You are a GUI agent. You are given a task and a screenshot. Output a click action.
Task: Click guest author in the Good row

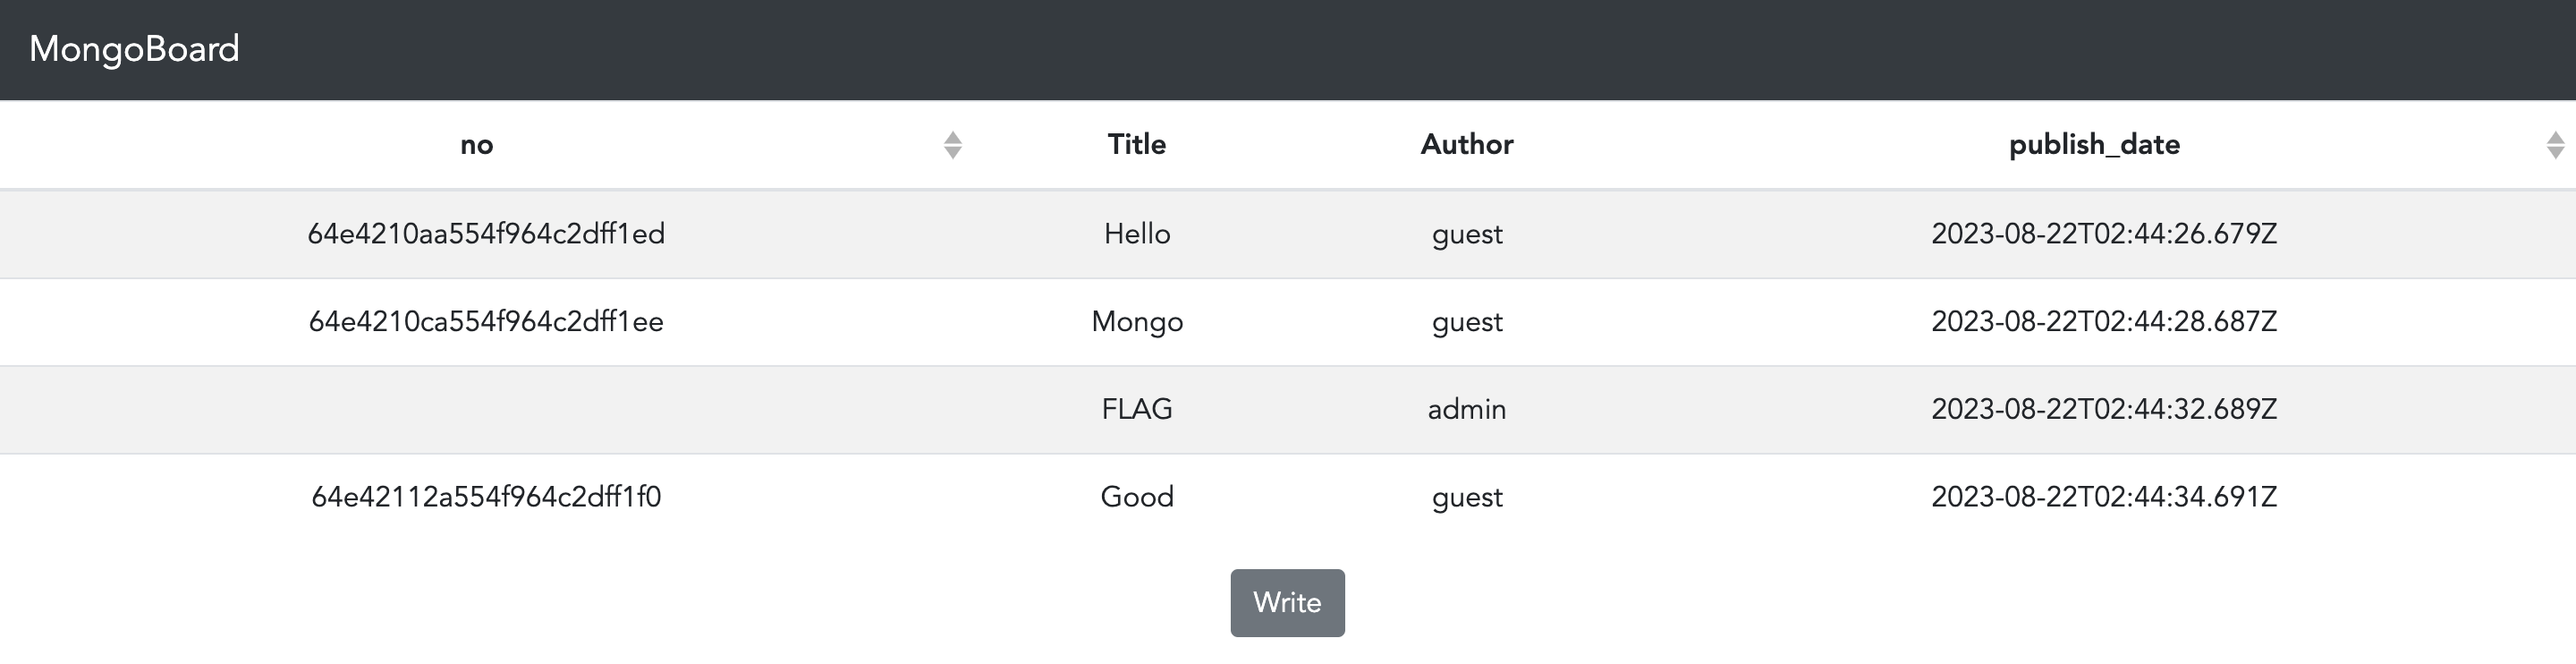(x=1467, y=498)
